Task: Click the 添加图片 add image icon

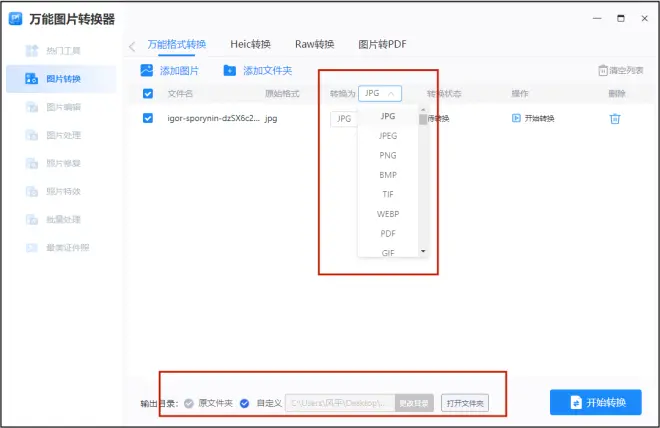Action: coord(147,70)
